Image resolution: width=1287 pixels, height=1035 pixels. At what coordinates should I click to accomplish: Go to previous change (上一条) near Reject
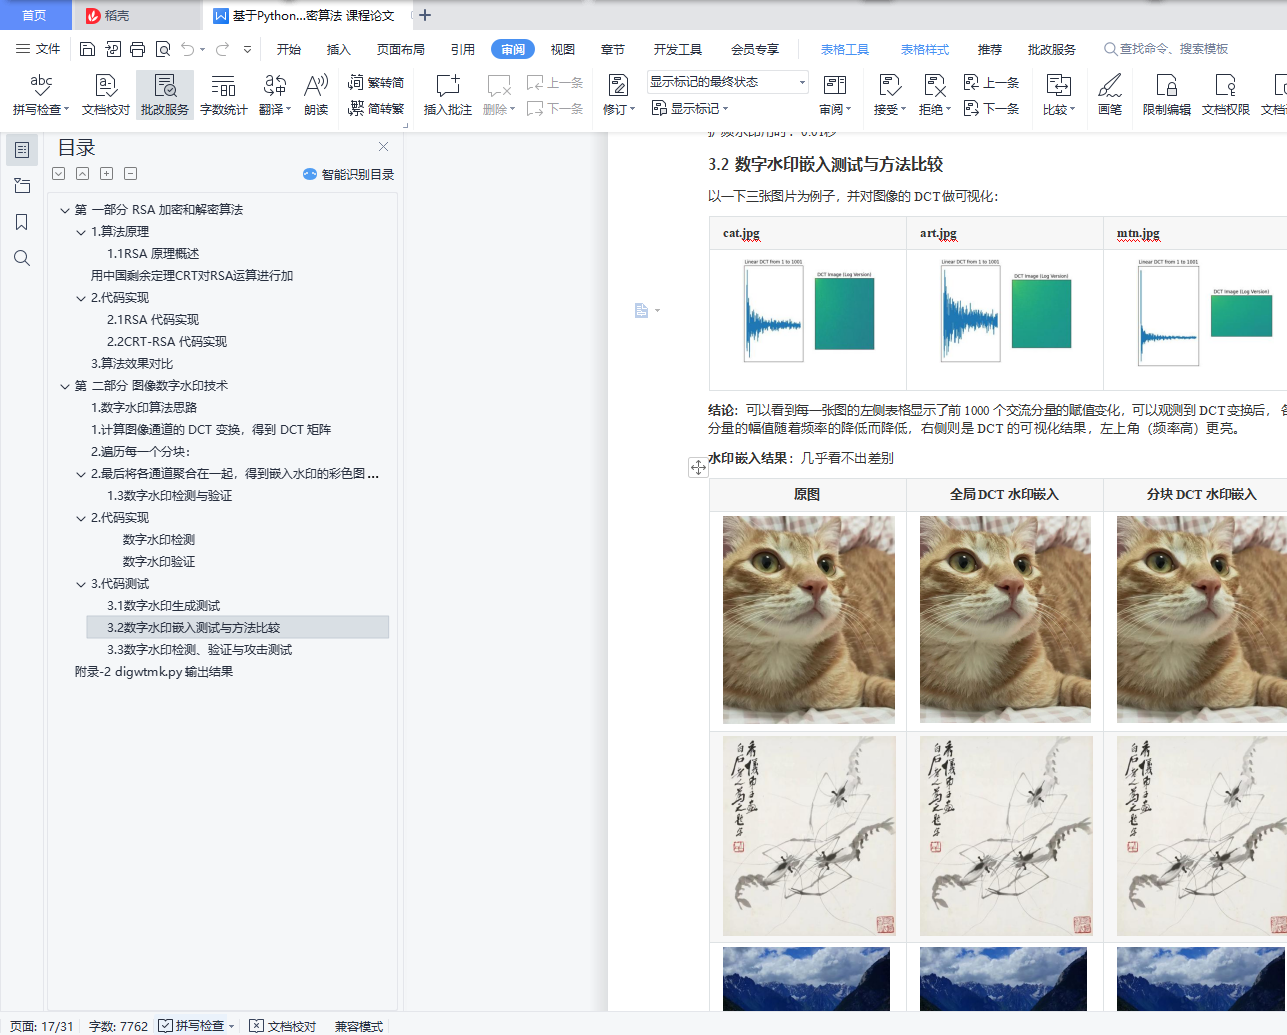[x=991, y=82]
